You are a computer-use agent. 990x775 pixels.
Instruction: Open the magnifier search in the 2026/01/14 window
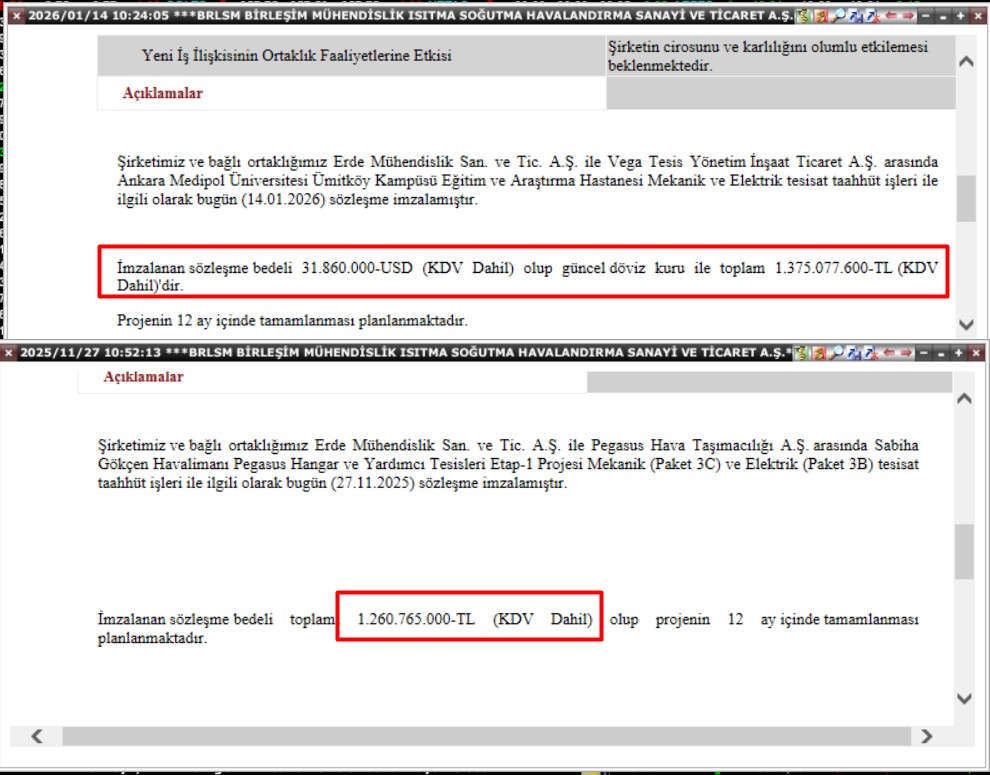pos(838,16)
